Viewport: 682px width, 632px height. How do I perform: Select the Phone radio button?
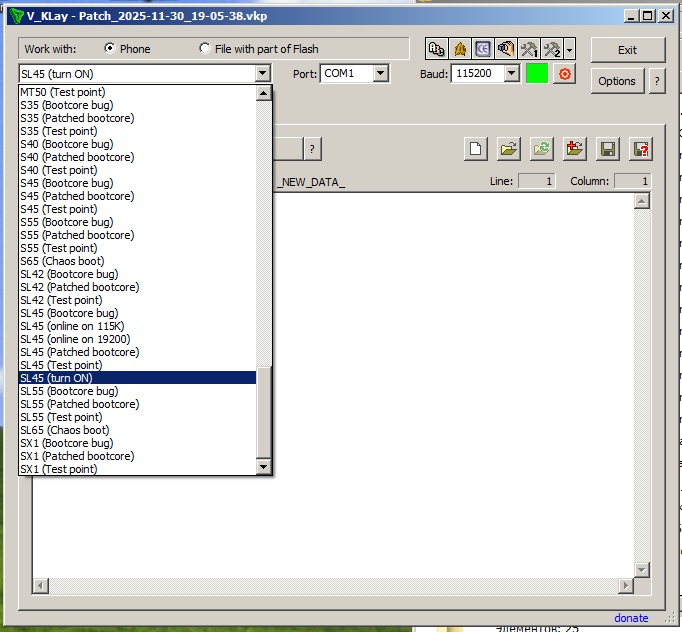coord(110,49)
